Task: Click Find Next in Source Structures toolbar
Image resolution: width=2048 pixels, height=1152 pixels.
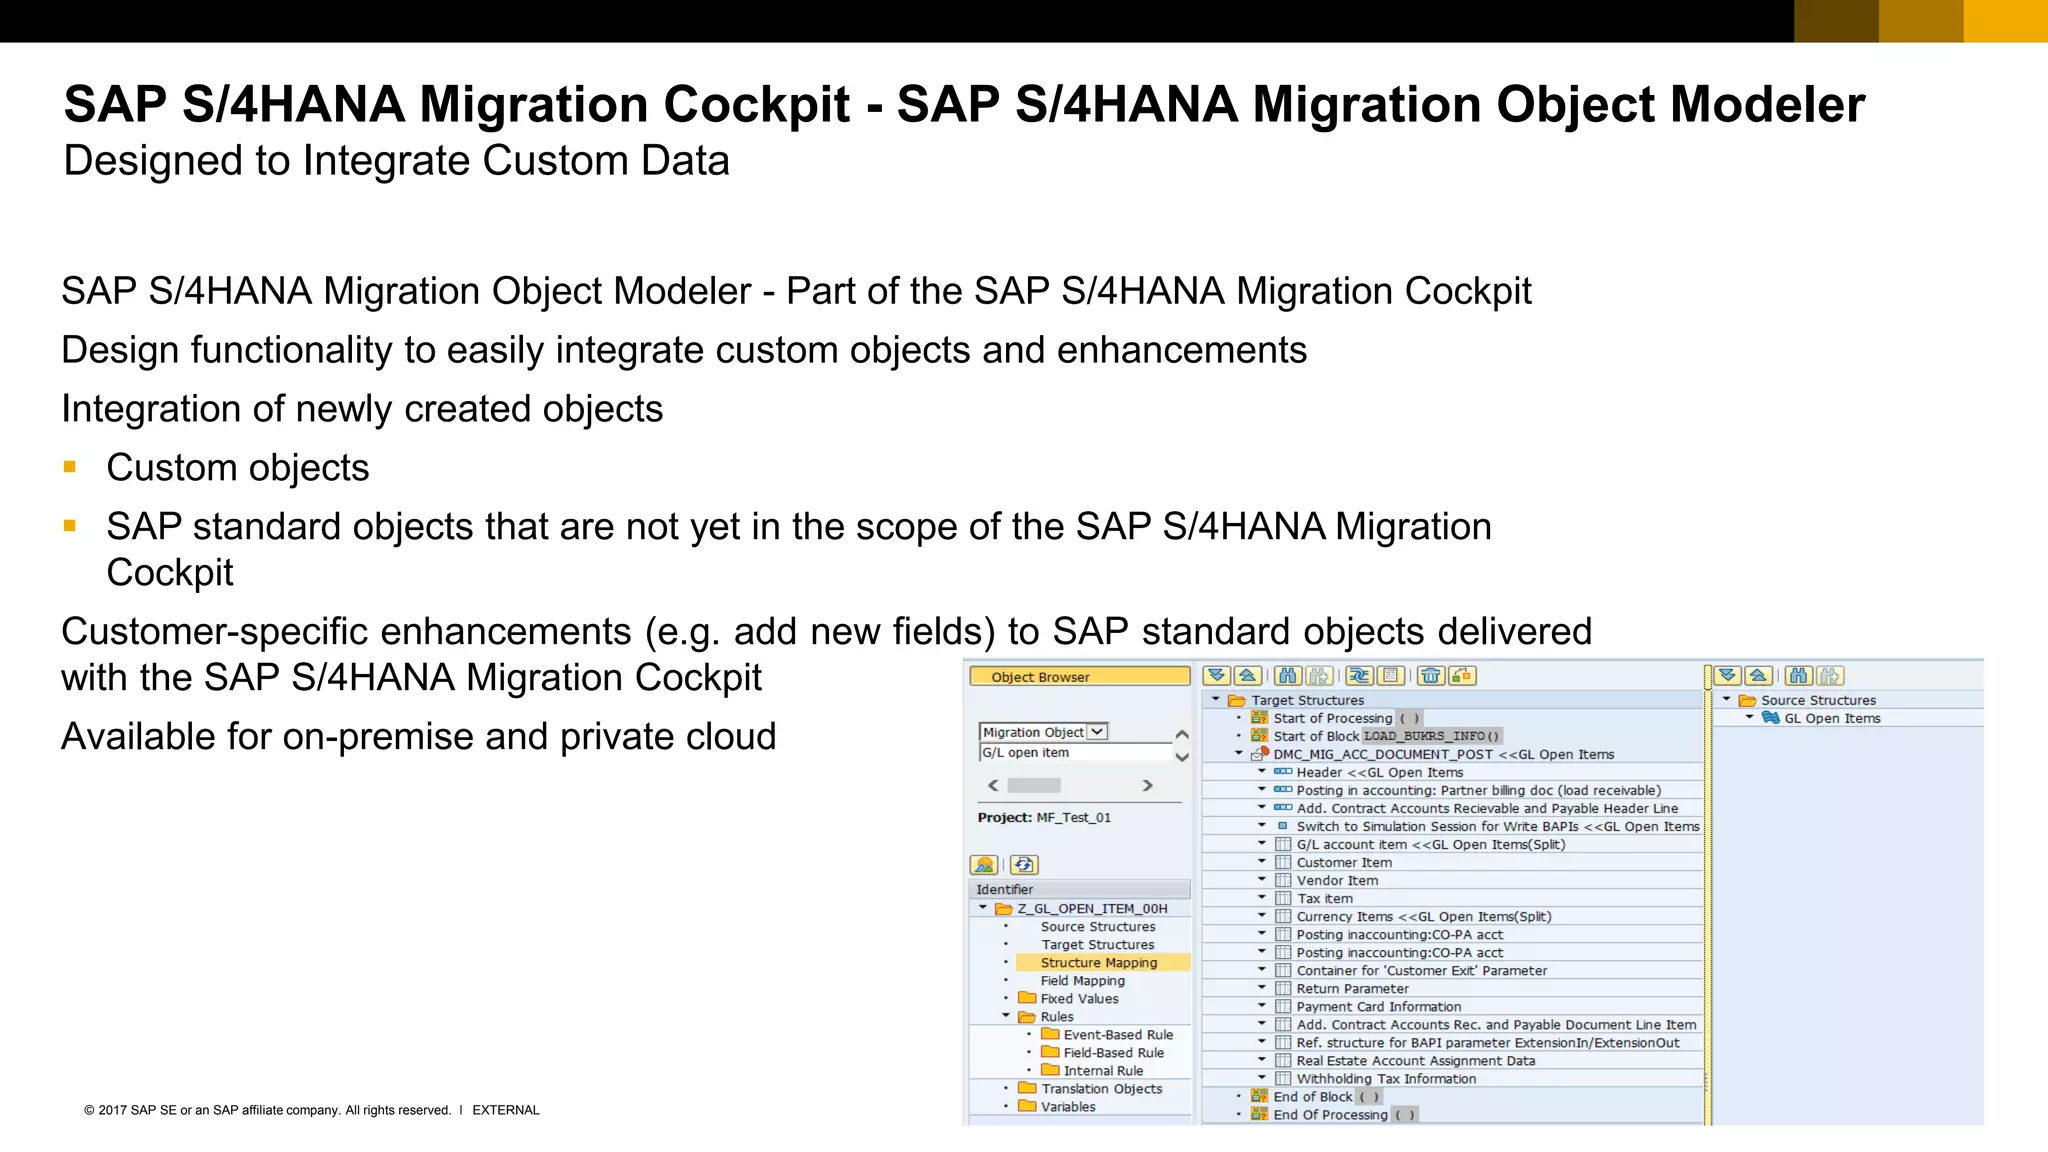Action: 1830,676
